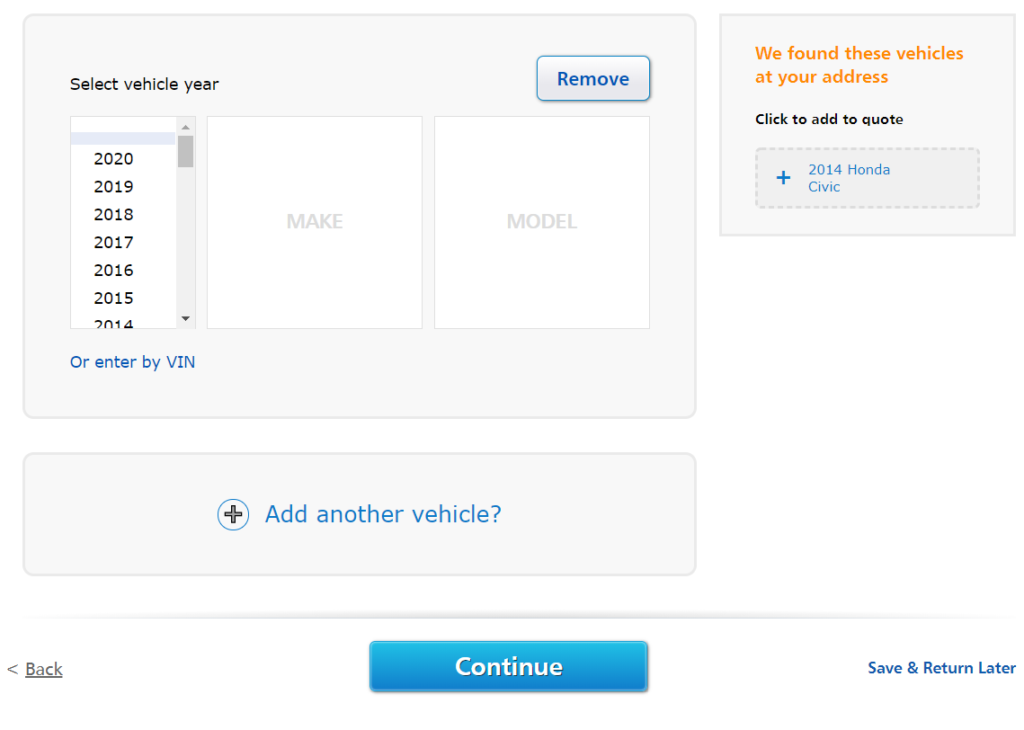The image size is (1024, 730).
Task: Open the Or enter by VIN link
Action: 133,362
